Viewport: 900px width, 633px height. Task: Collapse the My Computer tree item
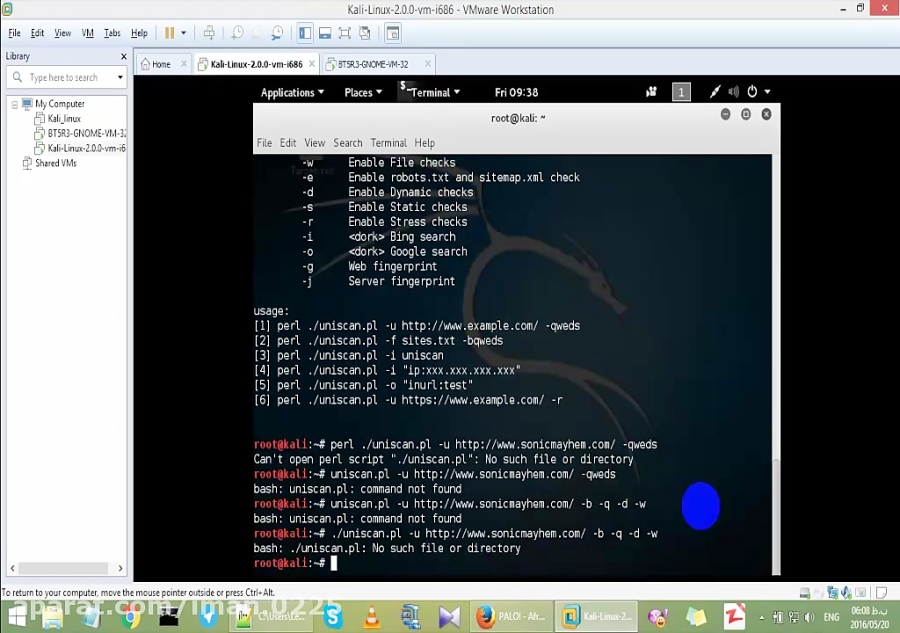pyautogui.click(x=15, y=103)
